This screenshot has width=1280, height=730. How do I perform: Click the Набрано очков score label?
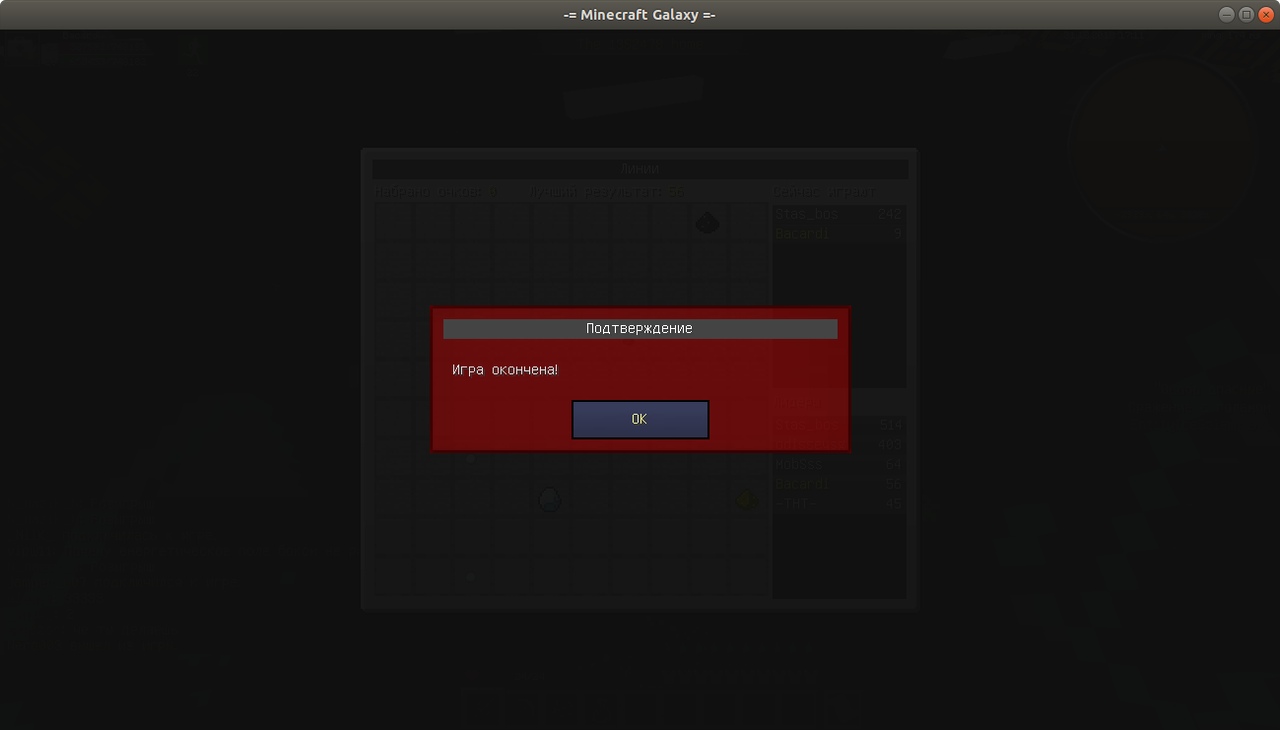pyautogui.click(x=435, y=192)
